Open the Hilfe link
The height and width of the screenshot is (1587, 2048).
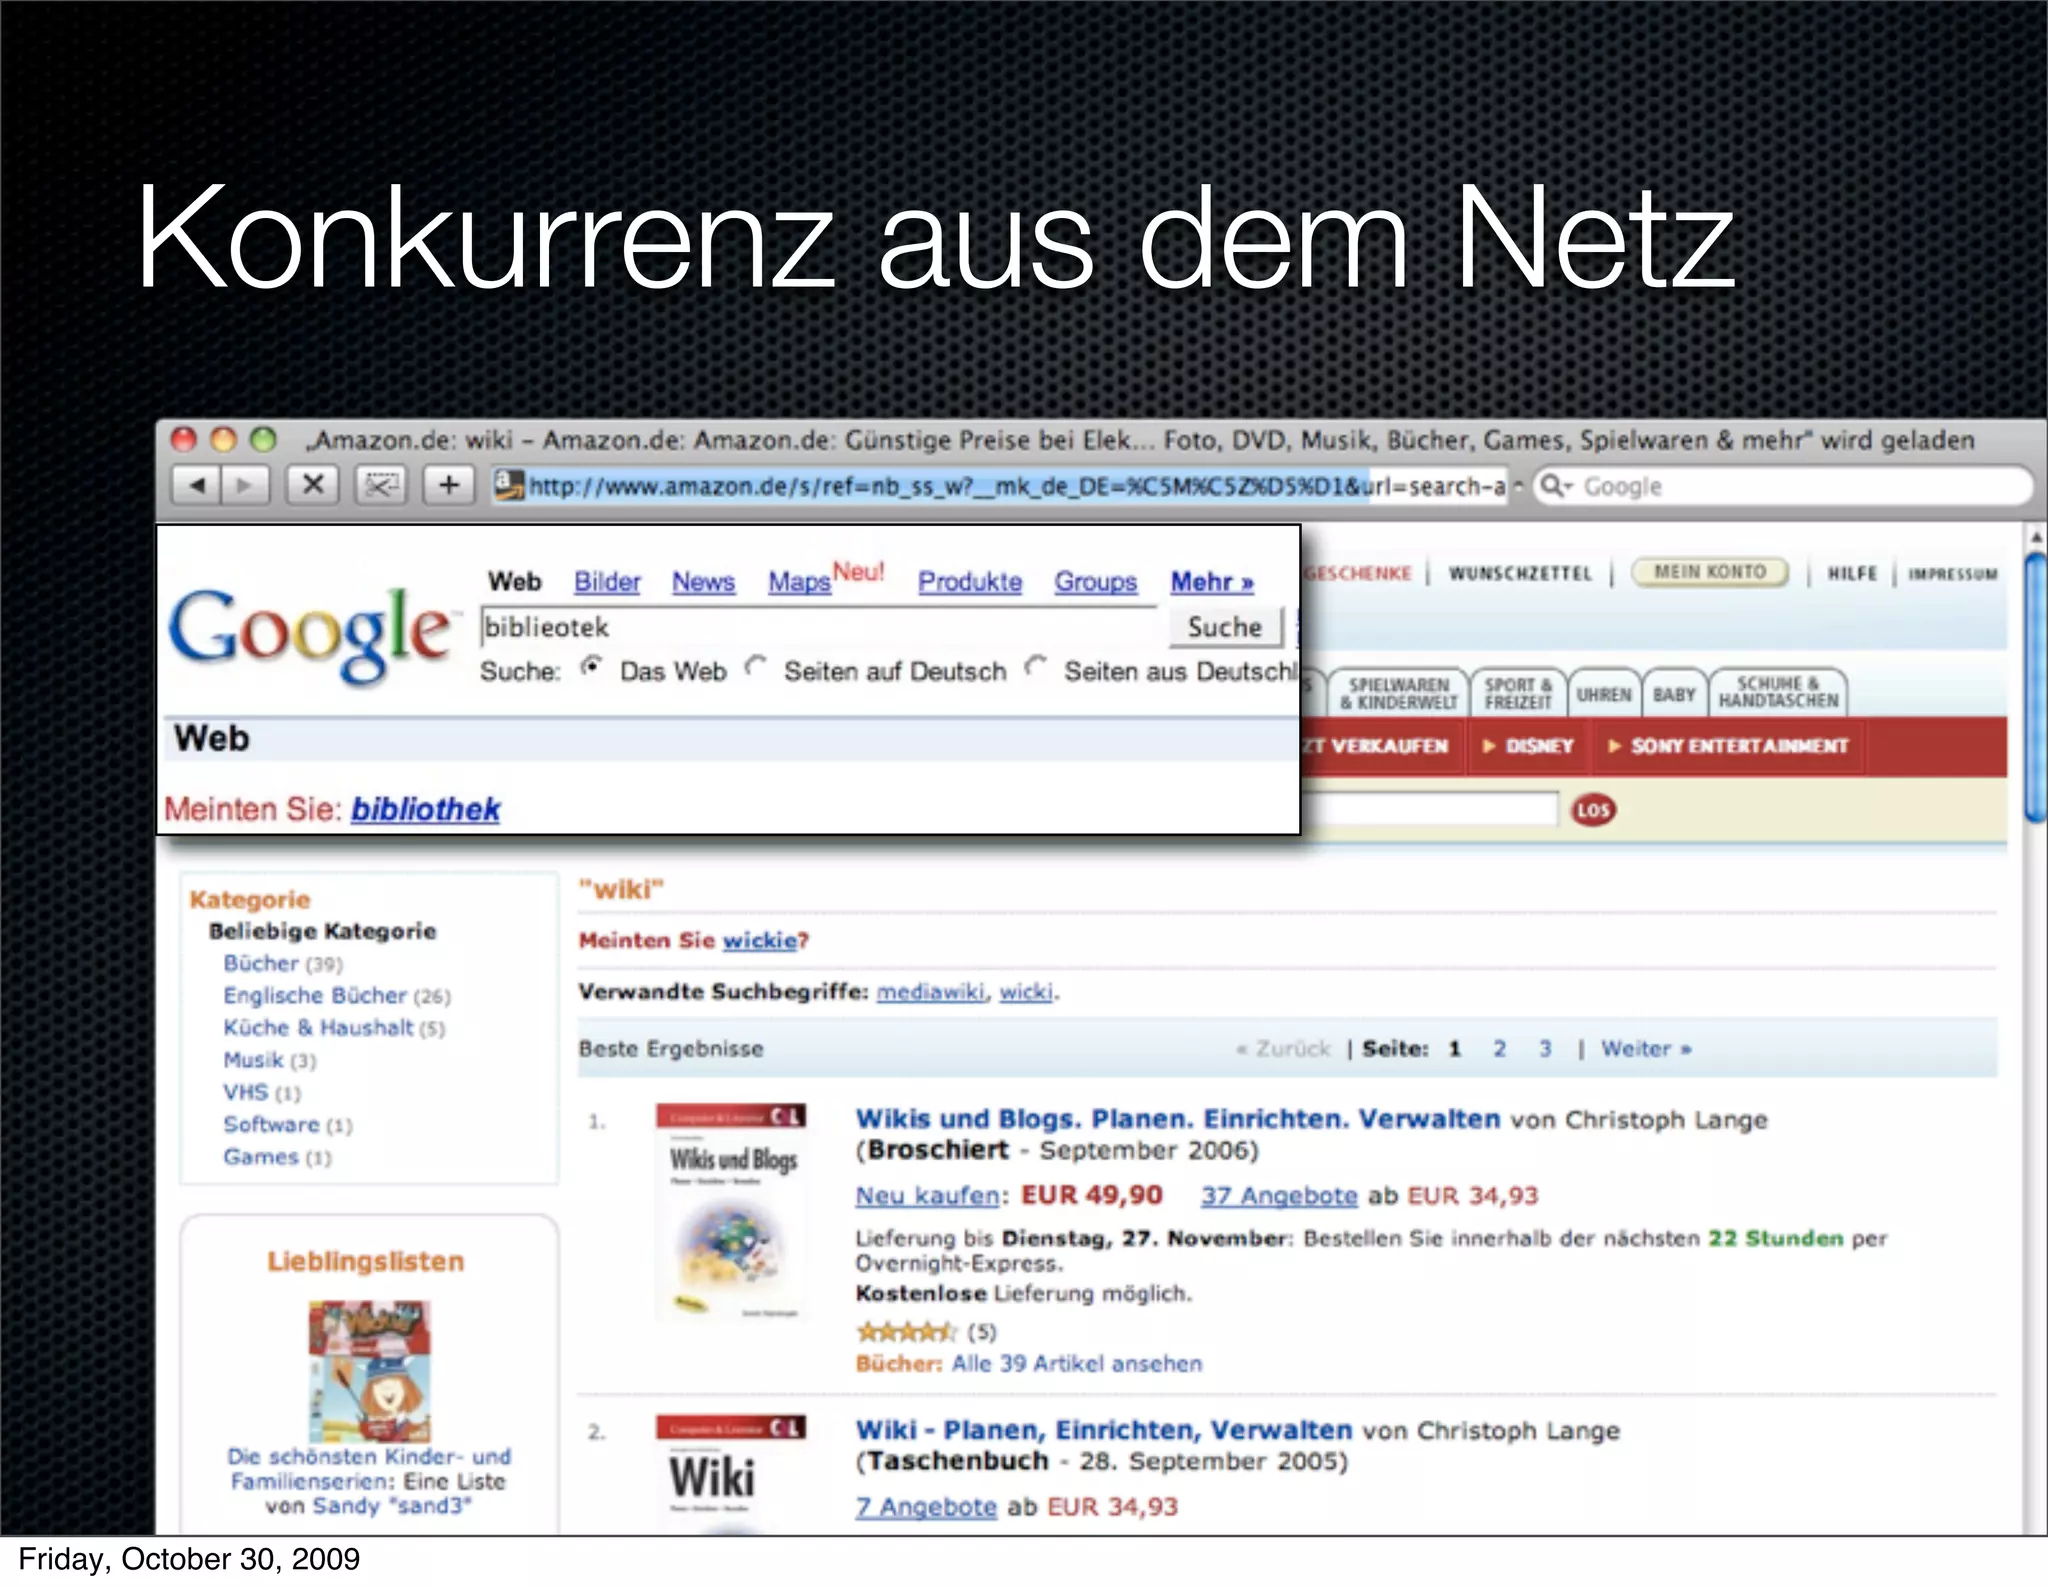1852,573
